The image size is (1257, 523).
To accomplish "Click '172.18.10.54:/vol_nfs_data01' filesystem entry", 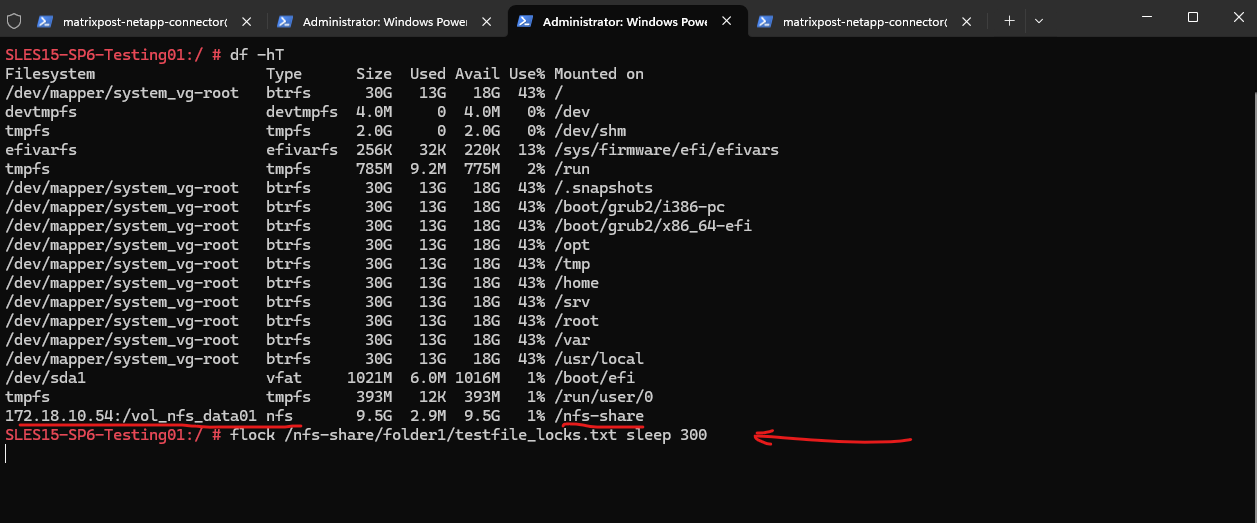I will pyautogui.click(x=131, y=416).
